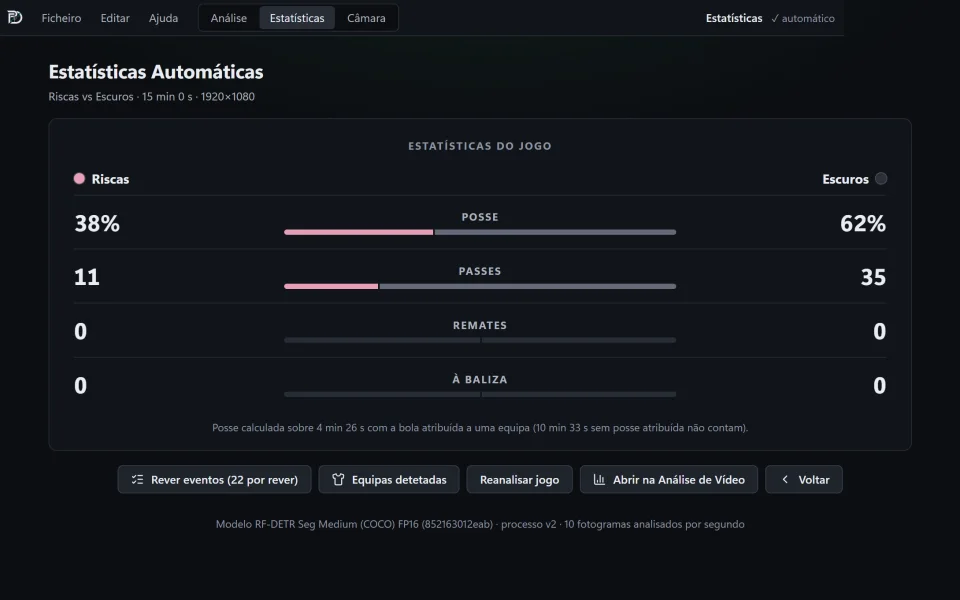Click the Estatísticas Automáticas heading
960x600 pixels.
156,72
